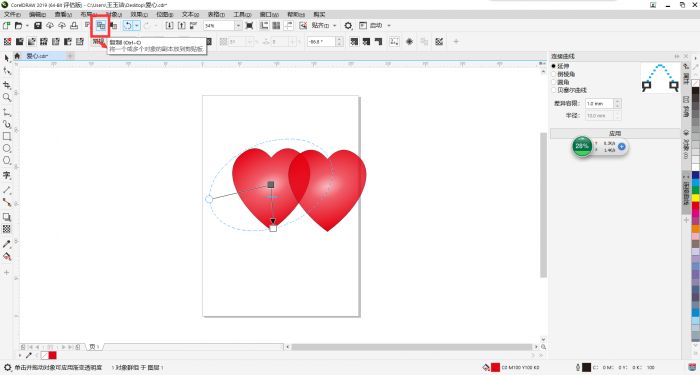Open the 编辑 menu
Viewport: 700px width, 375px height.
point(38,15)
